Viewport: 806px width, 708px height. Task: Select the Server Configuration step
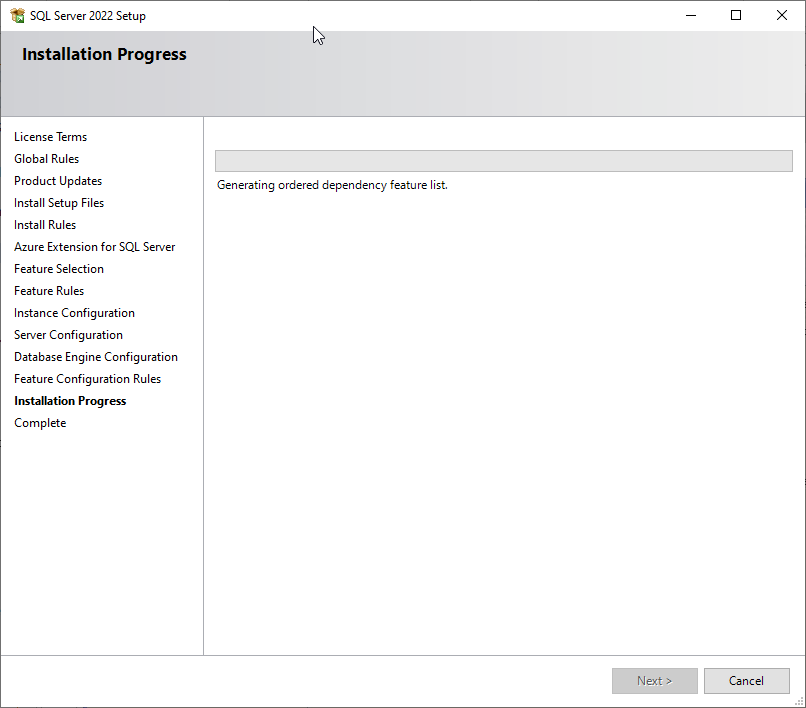coord(68,335)
